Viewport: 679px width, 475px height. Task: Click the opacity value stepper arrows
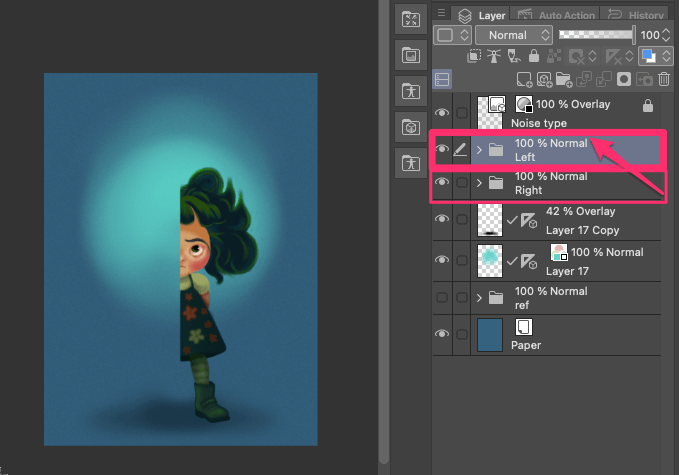[667, 35]
